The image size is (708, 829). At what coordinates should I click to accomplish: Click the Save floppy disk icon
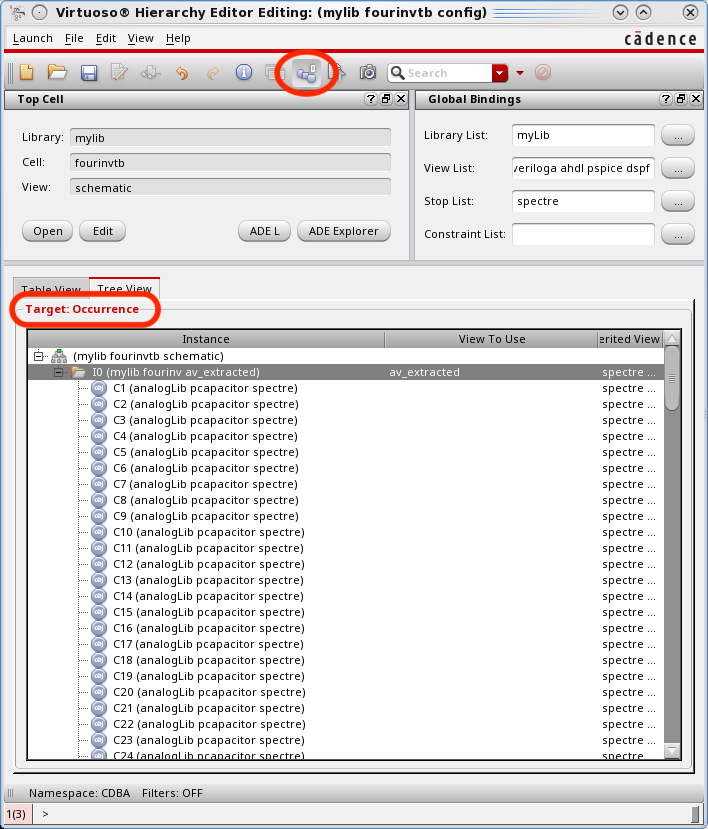(x=88, y=73)
